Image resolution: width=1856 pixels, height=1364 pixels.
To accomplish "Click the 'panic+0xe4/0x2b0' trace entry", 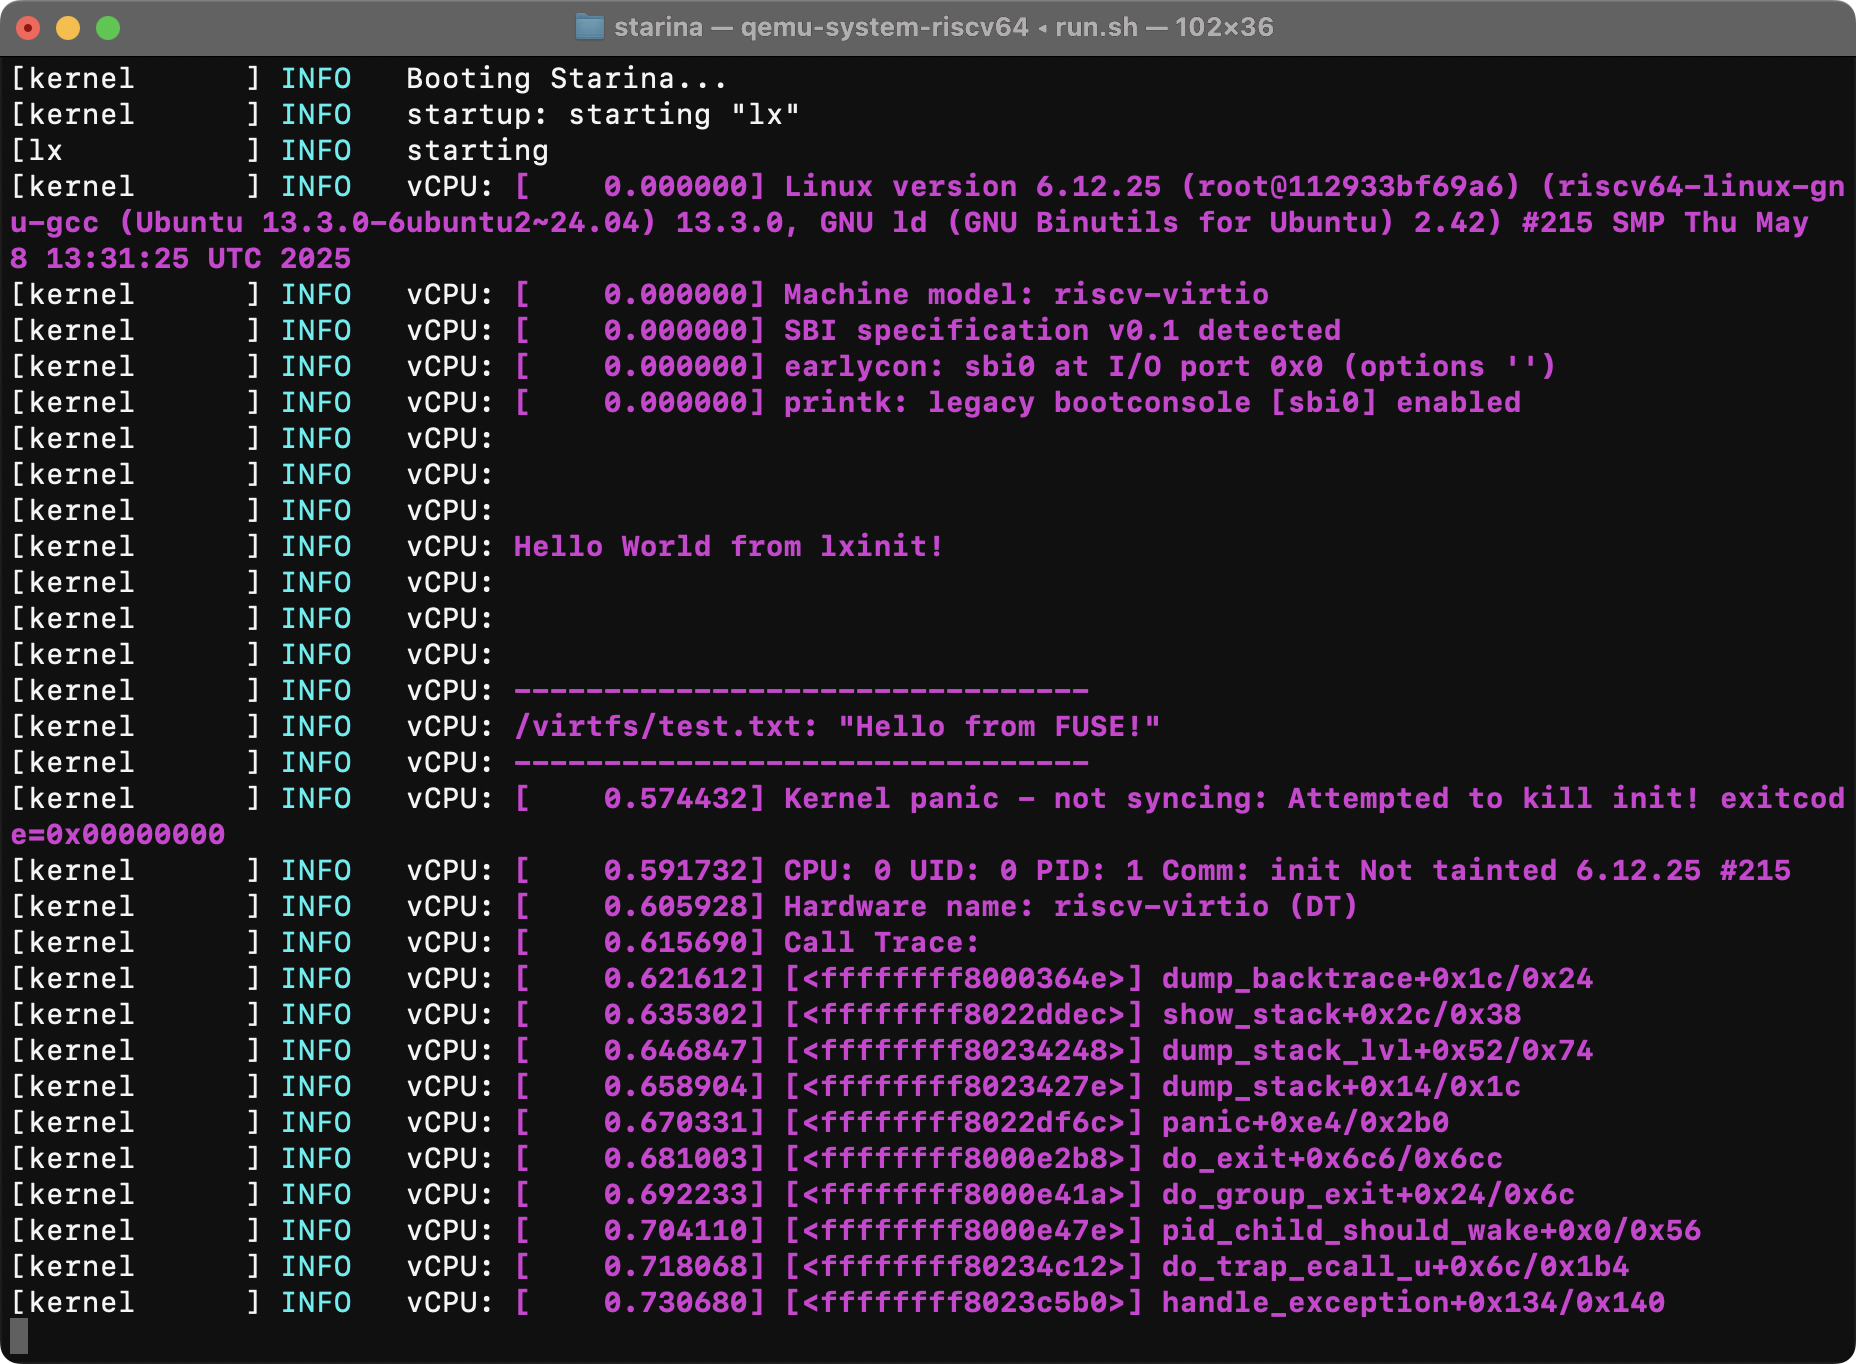I will 1305,1123.
